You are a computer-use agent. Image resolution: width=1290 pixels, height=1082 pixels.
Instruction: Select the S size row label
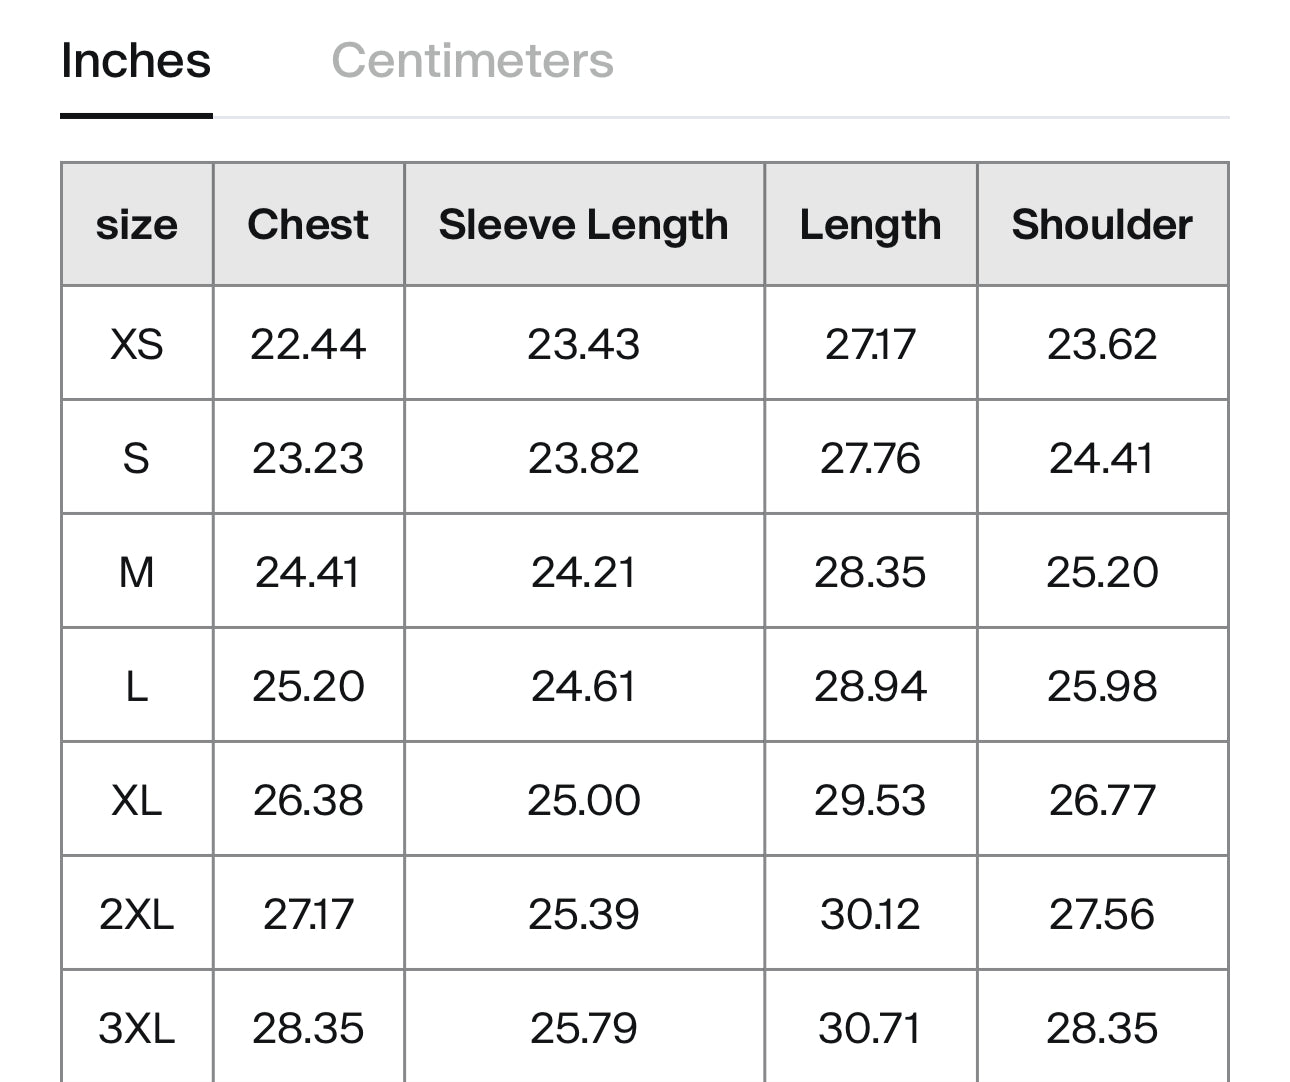pos(137,458)
